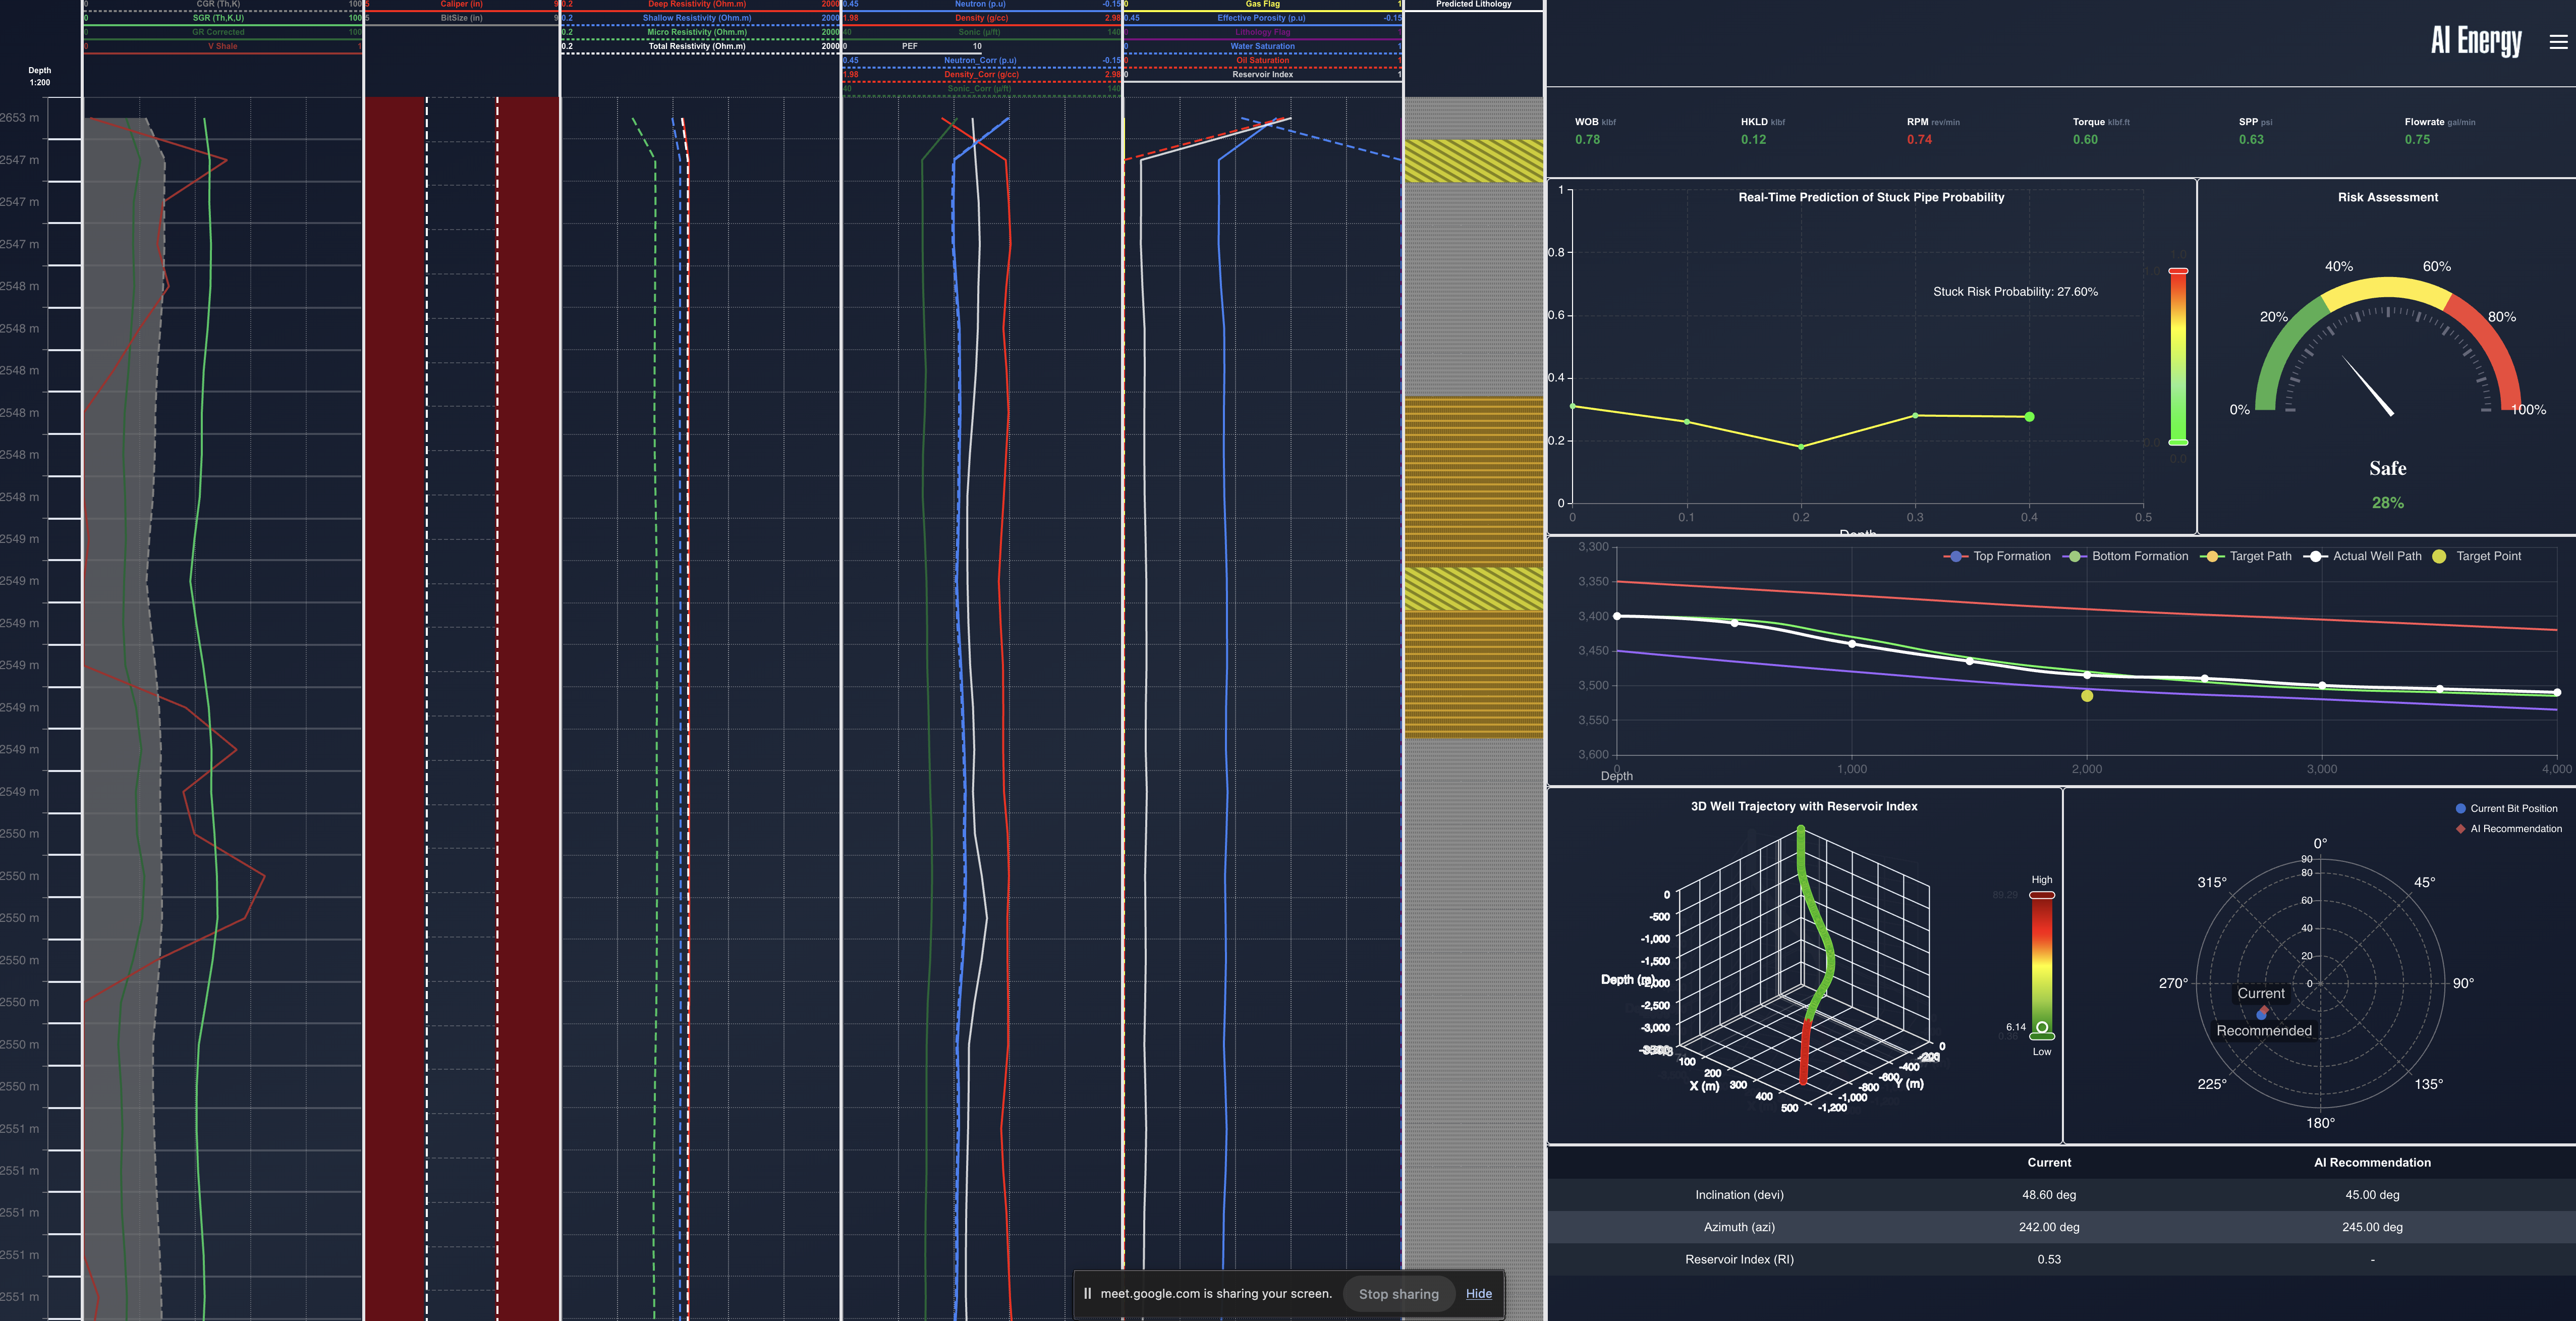Click the Hide link in the sharing bar
Viewport: 2576px width, 1321px height.
[x=1478, y=1293]
